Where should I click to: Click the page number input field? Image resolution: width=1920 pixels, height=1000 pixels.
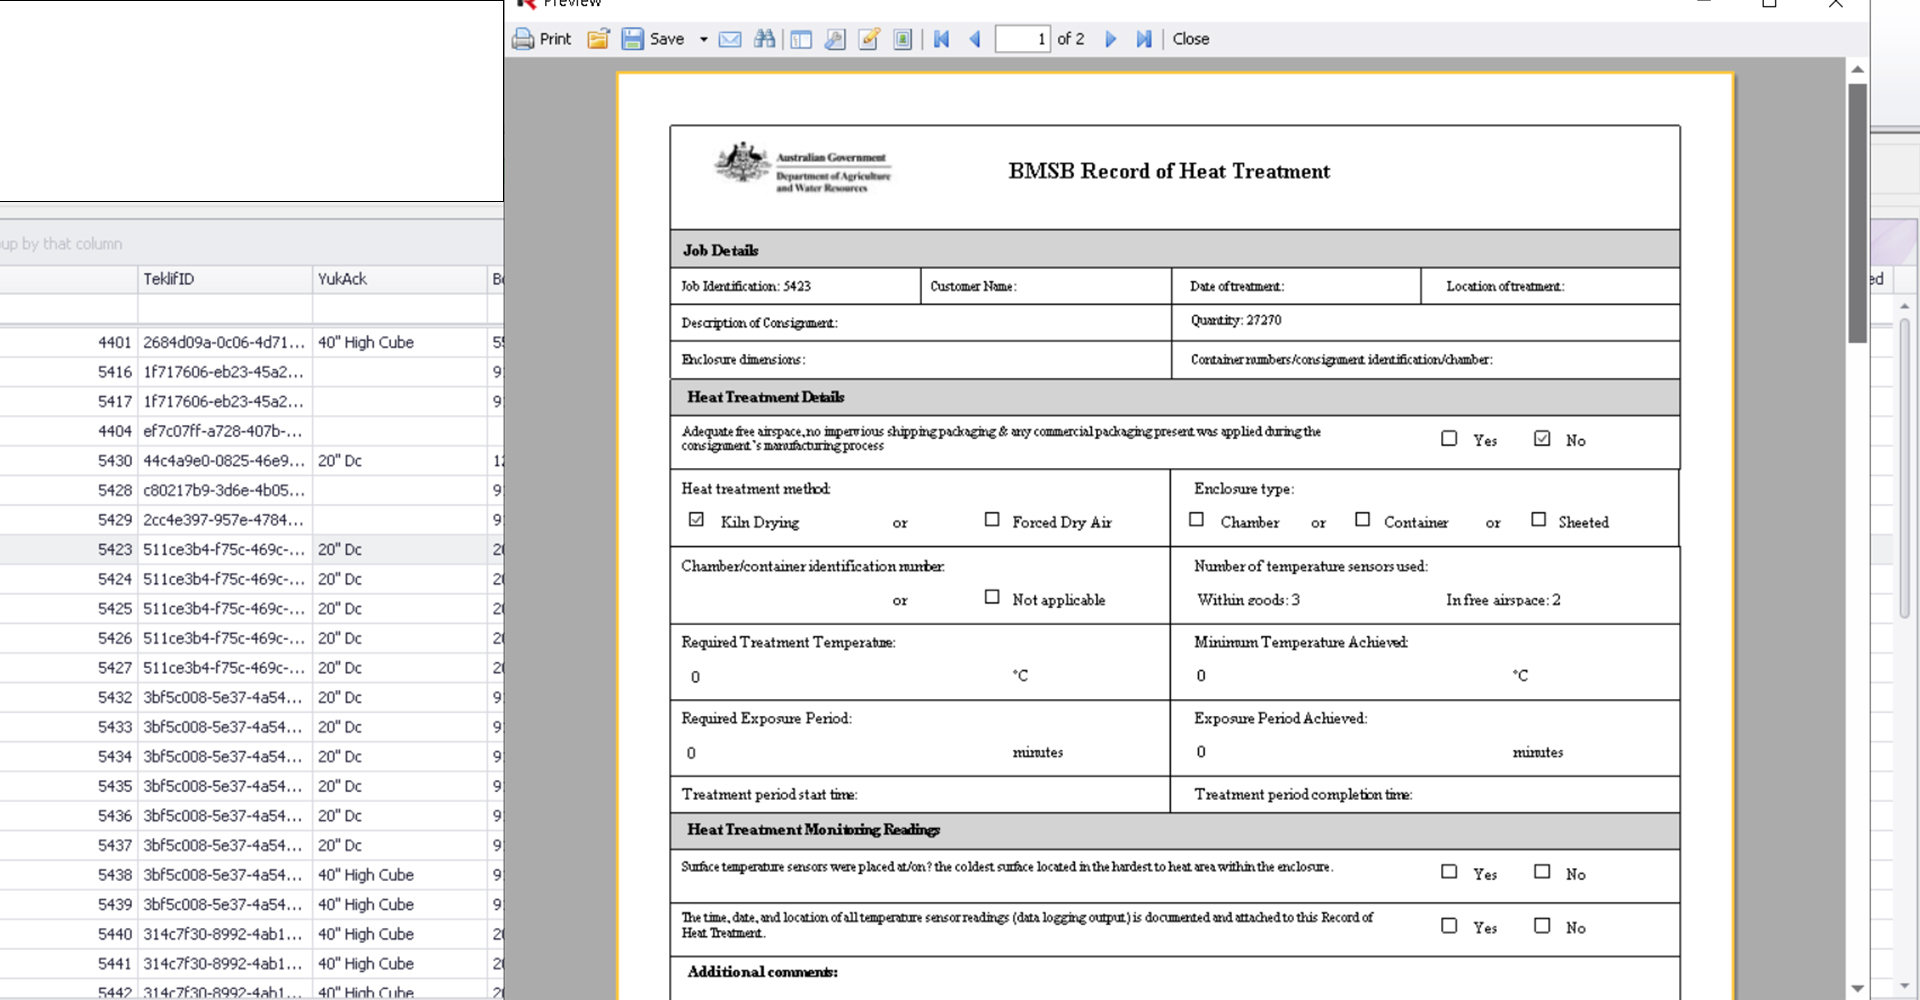tap(1022, 39)
